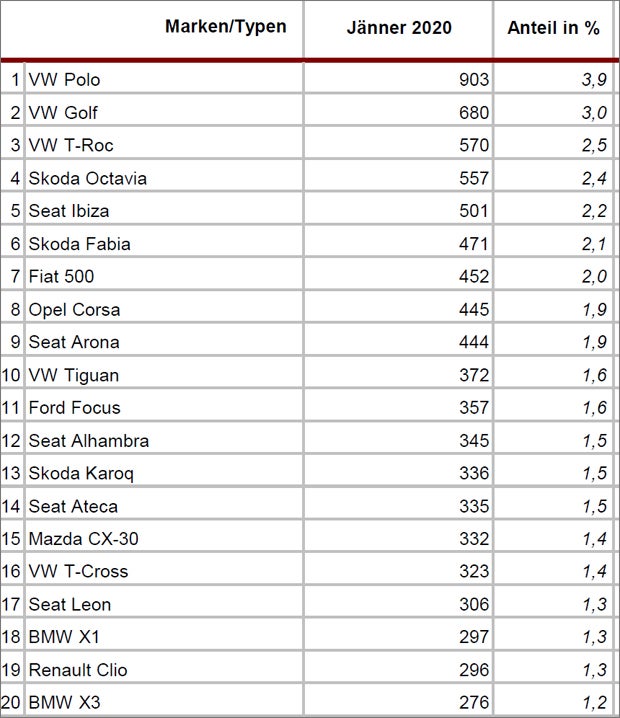
Task: Select the Skoda Octavia row name
Action: [x=87, y=178]
